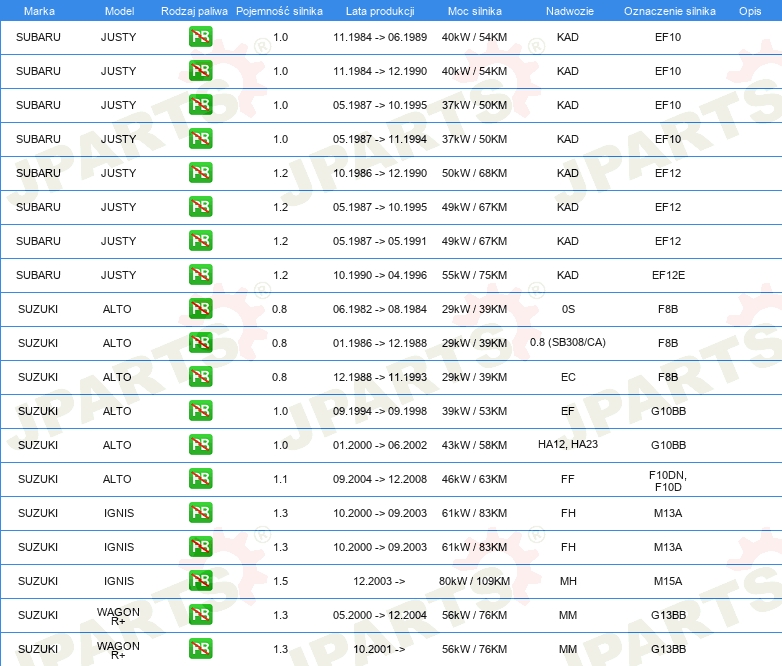Click the Lata produkcji column header
This screenshot has height=666, width=782.
(380, 11)
